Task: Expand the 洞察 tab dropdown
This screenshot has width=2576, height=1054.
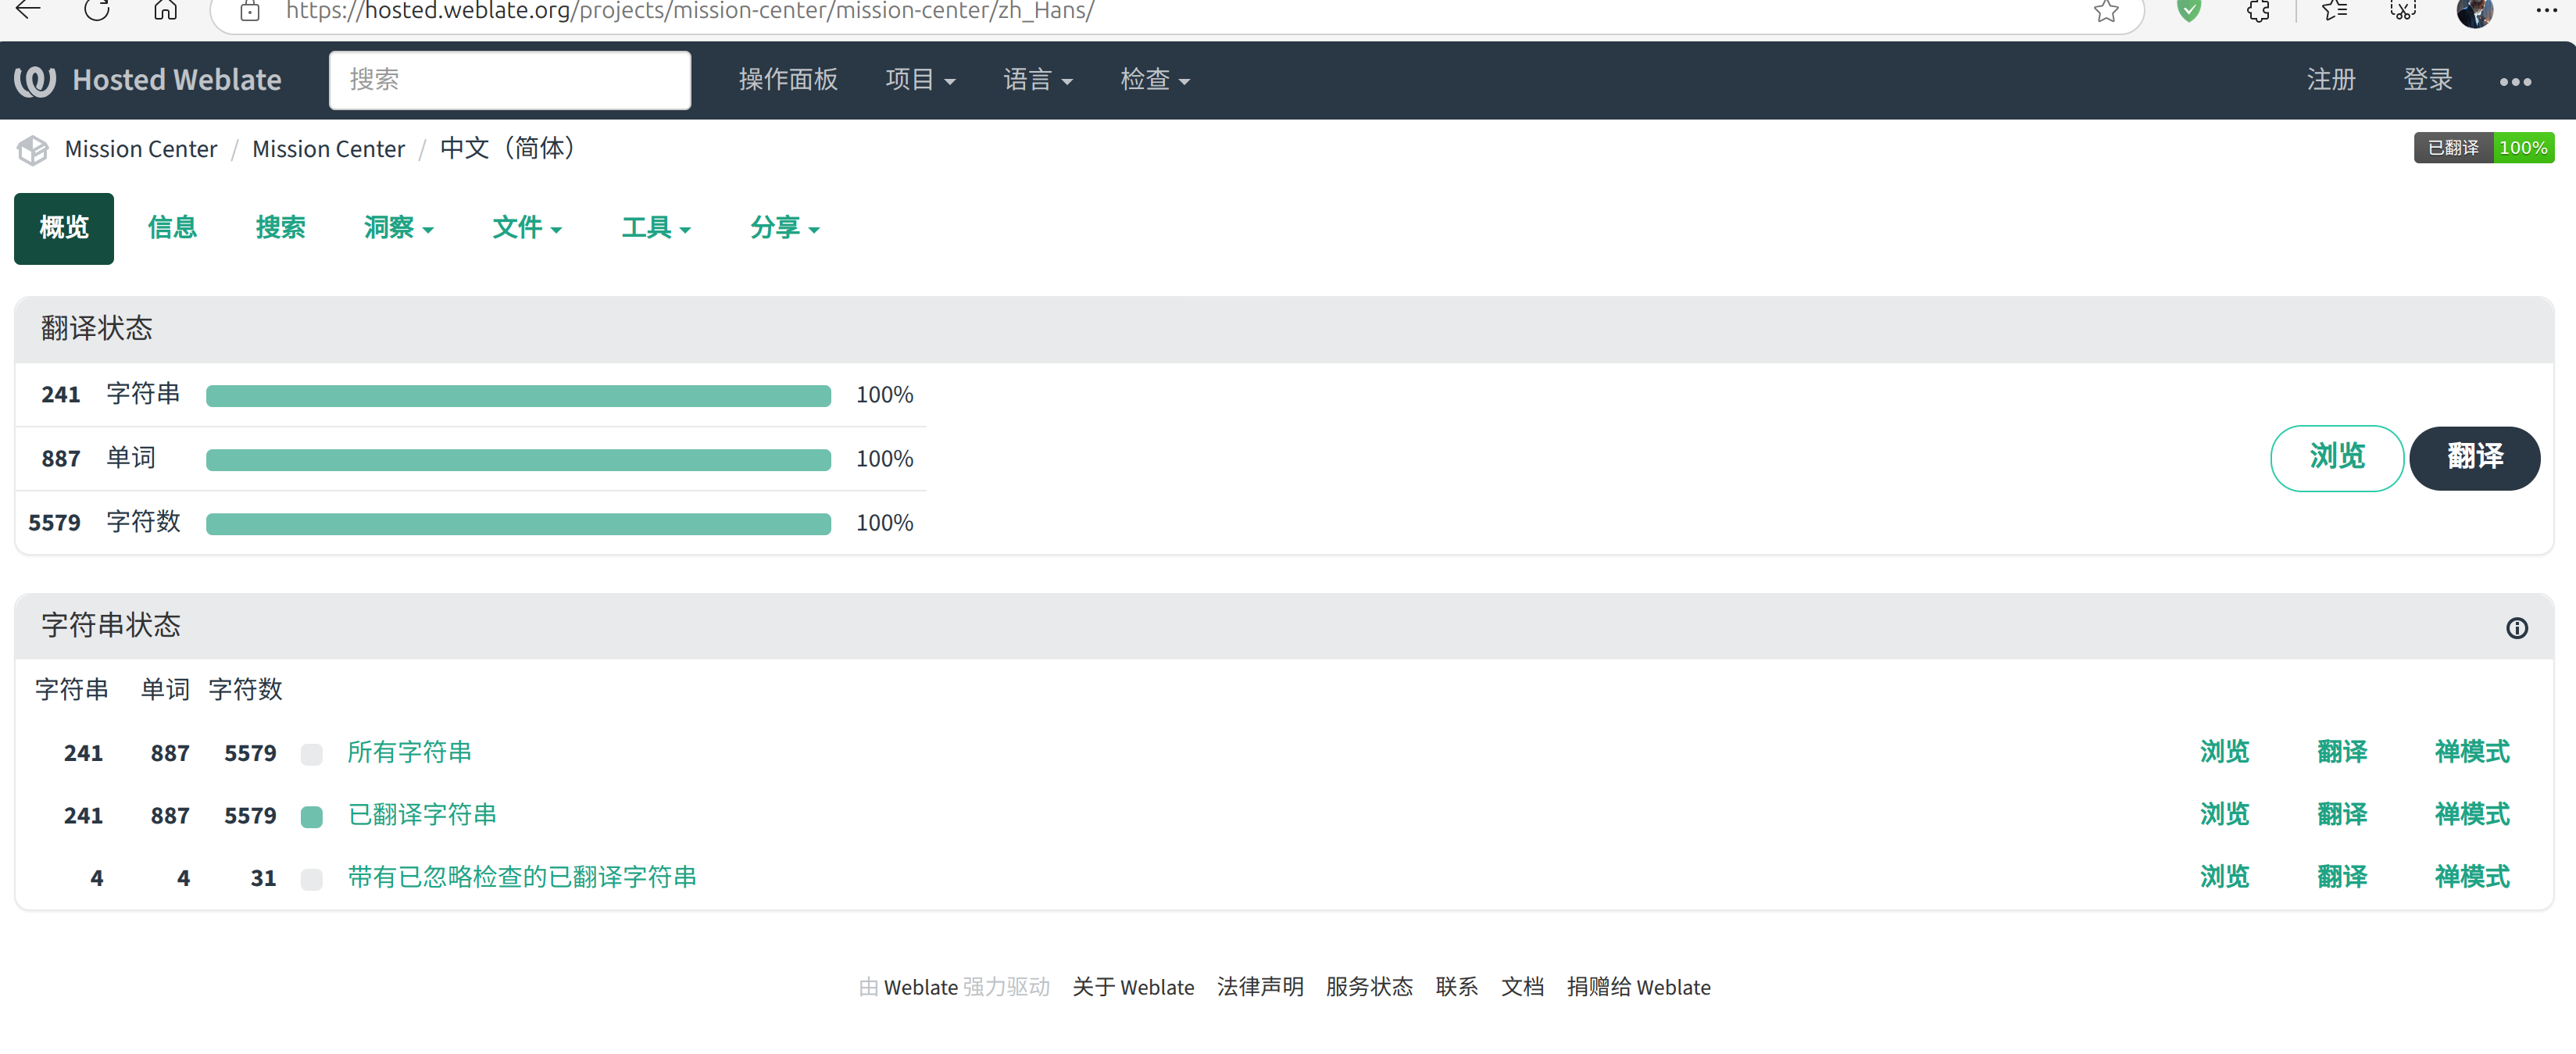Action: coord(399,228)
